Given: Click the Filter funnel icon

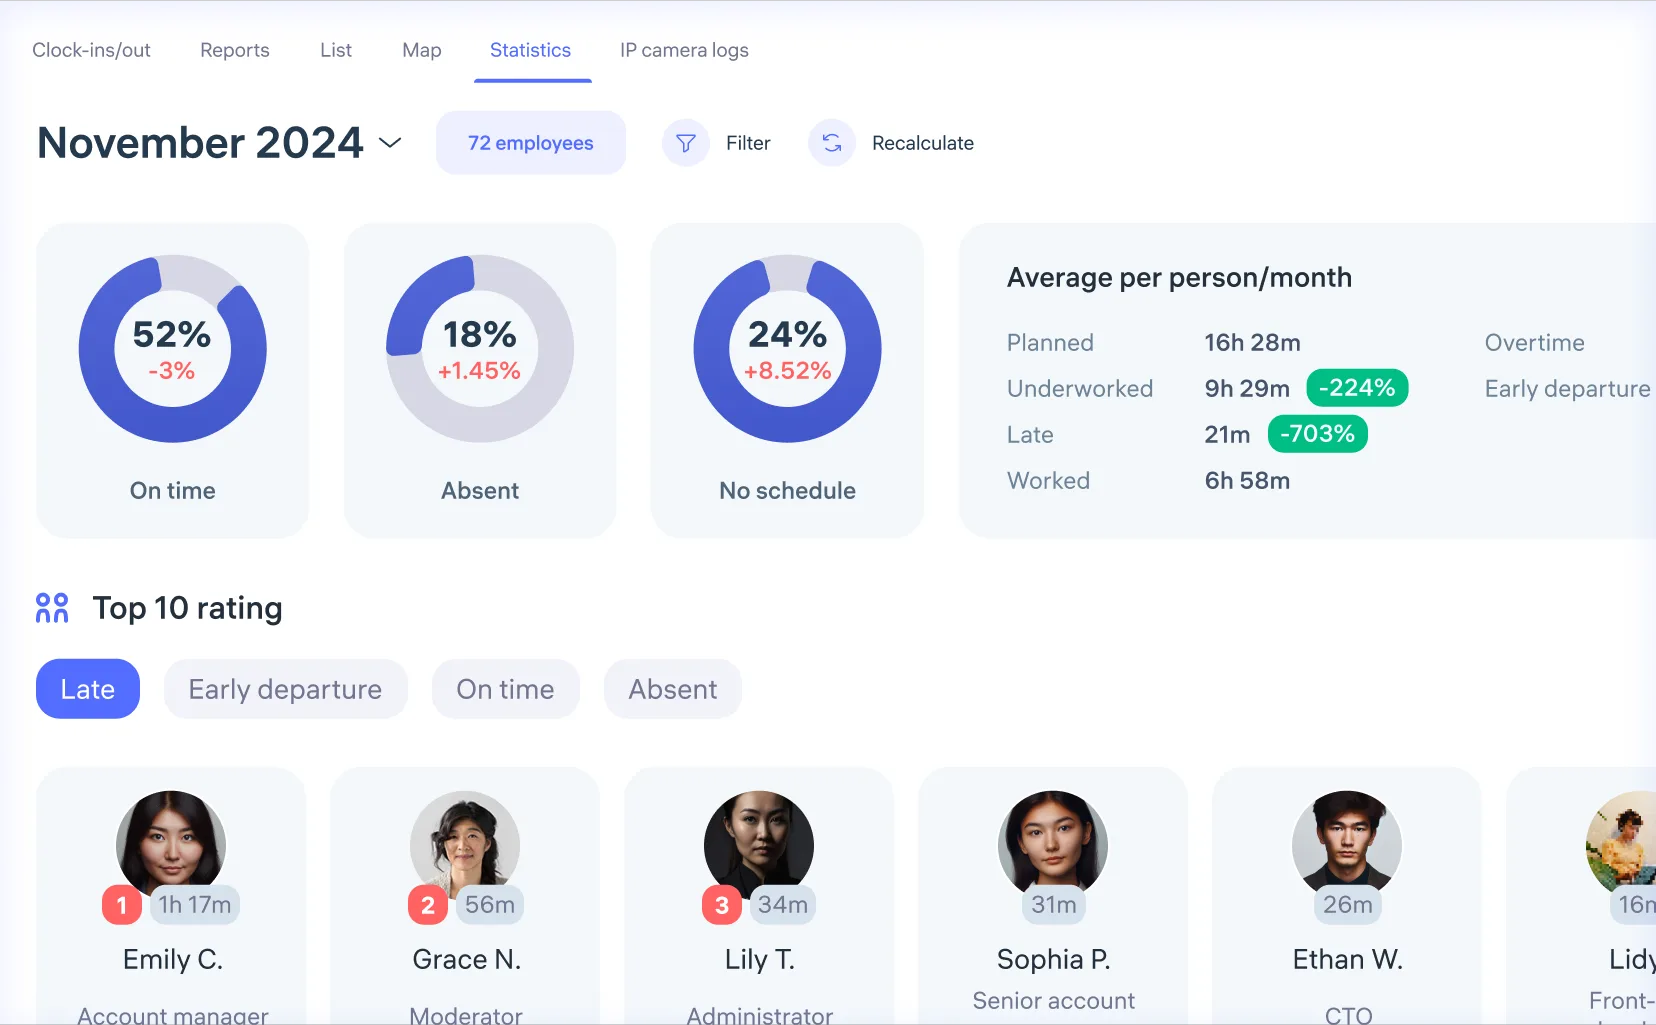Looking at the screenshot, I should click(686, 143).
